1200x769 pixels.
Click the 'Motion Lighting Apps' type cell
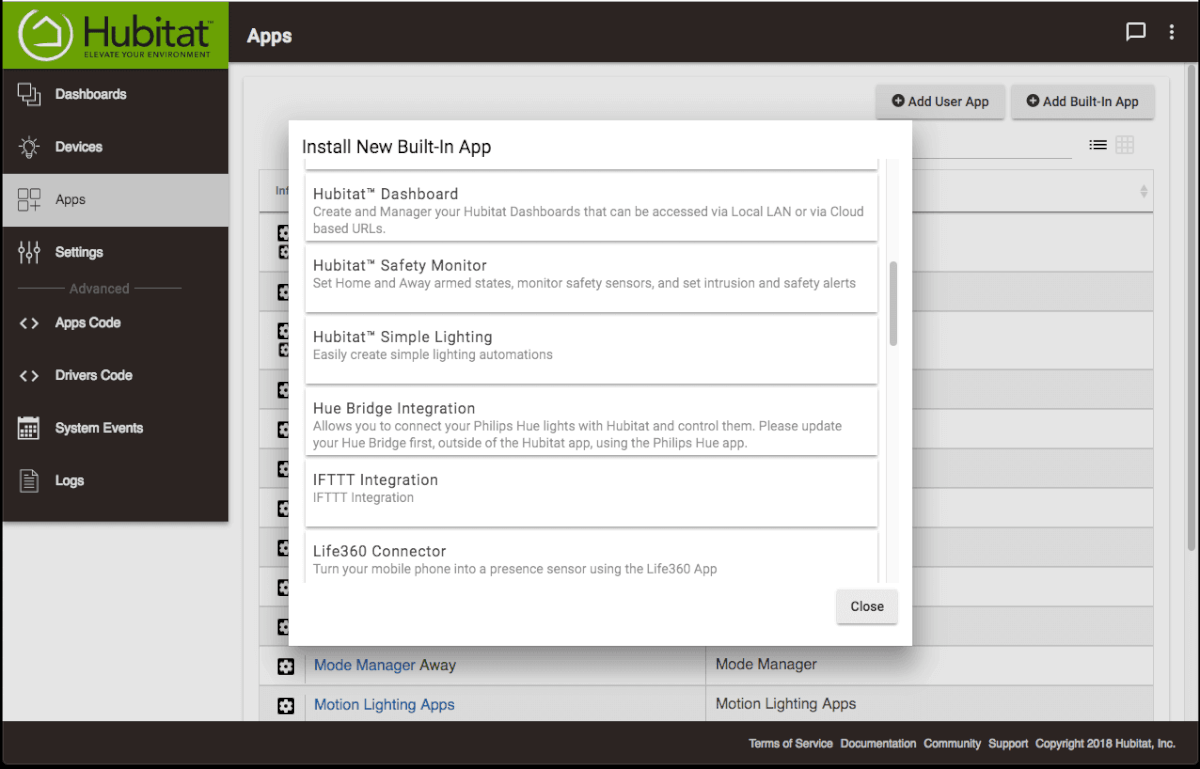click(x=929, y=704)
